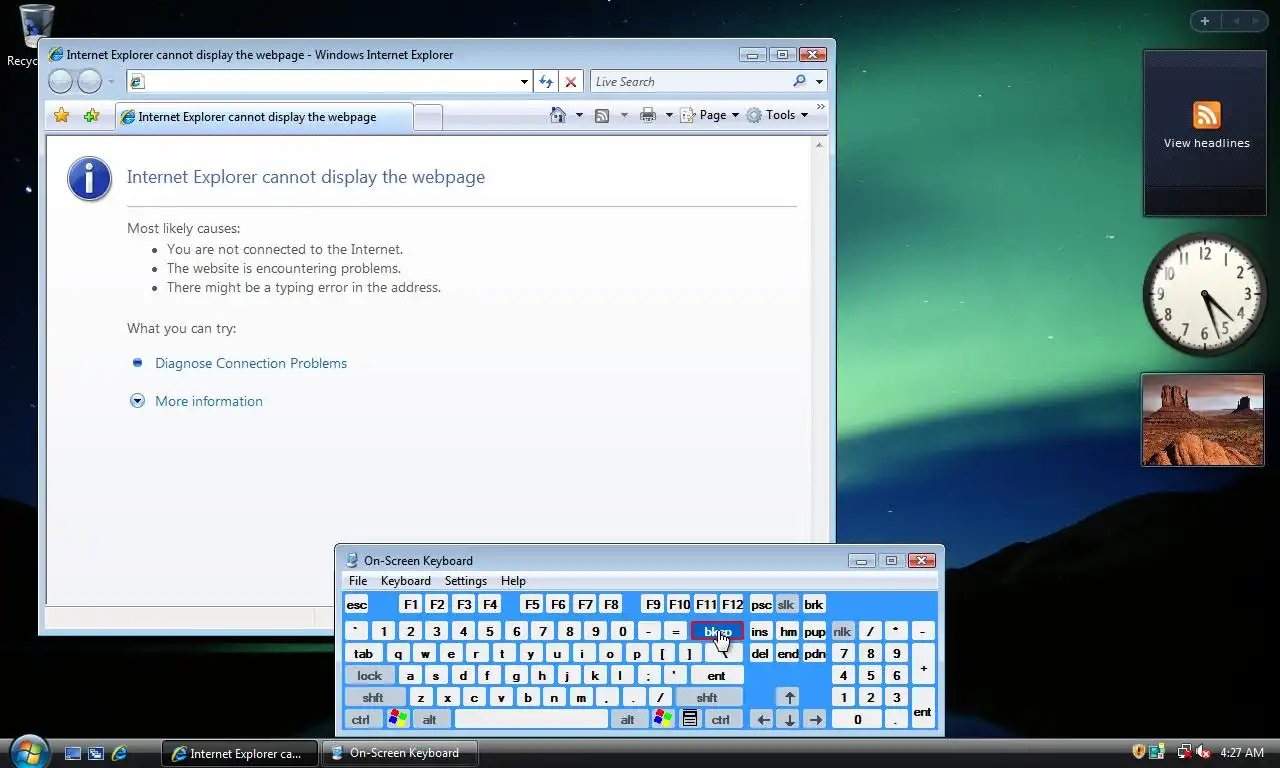
Task: Select the 'Internet Explorer cannot display the webpage' tab
Action: click(263, 117)
